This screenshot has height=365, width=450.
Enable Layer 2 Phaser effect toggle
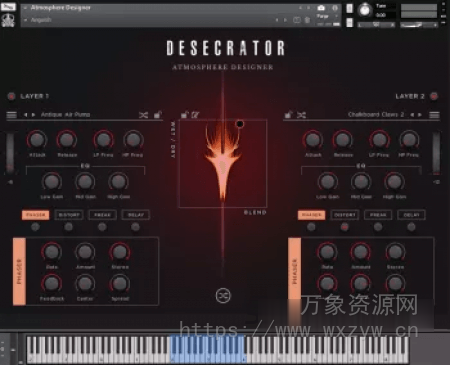pos(311,227)
